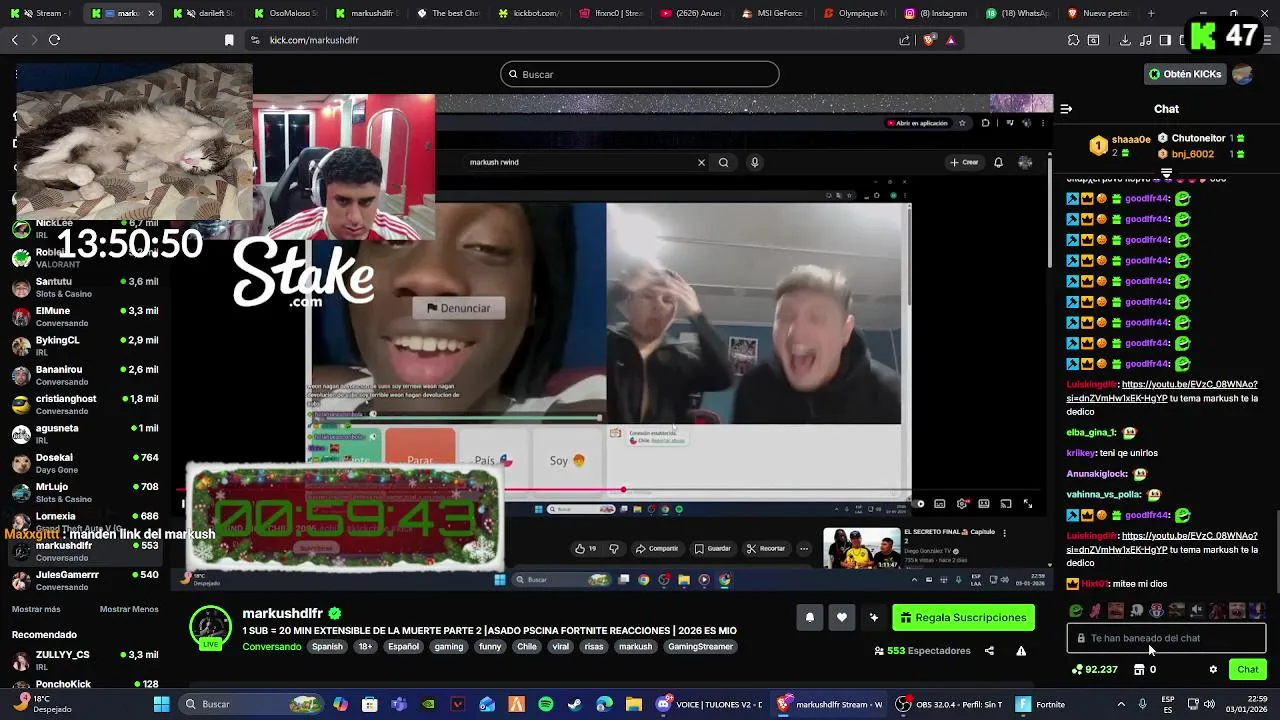Select the risas tag
Image resolution: width=1280 pixels, height=720 pixels.
point(593,647)
